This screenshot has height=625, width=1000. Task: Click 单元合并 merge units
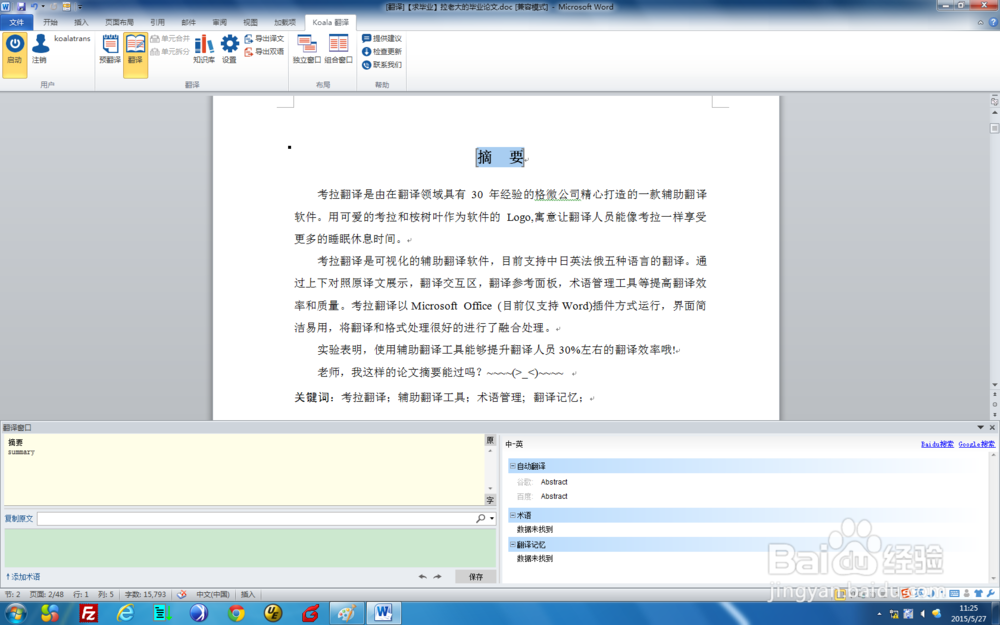pyautogui.click(x=170, y=39)
